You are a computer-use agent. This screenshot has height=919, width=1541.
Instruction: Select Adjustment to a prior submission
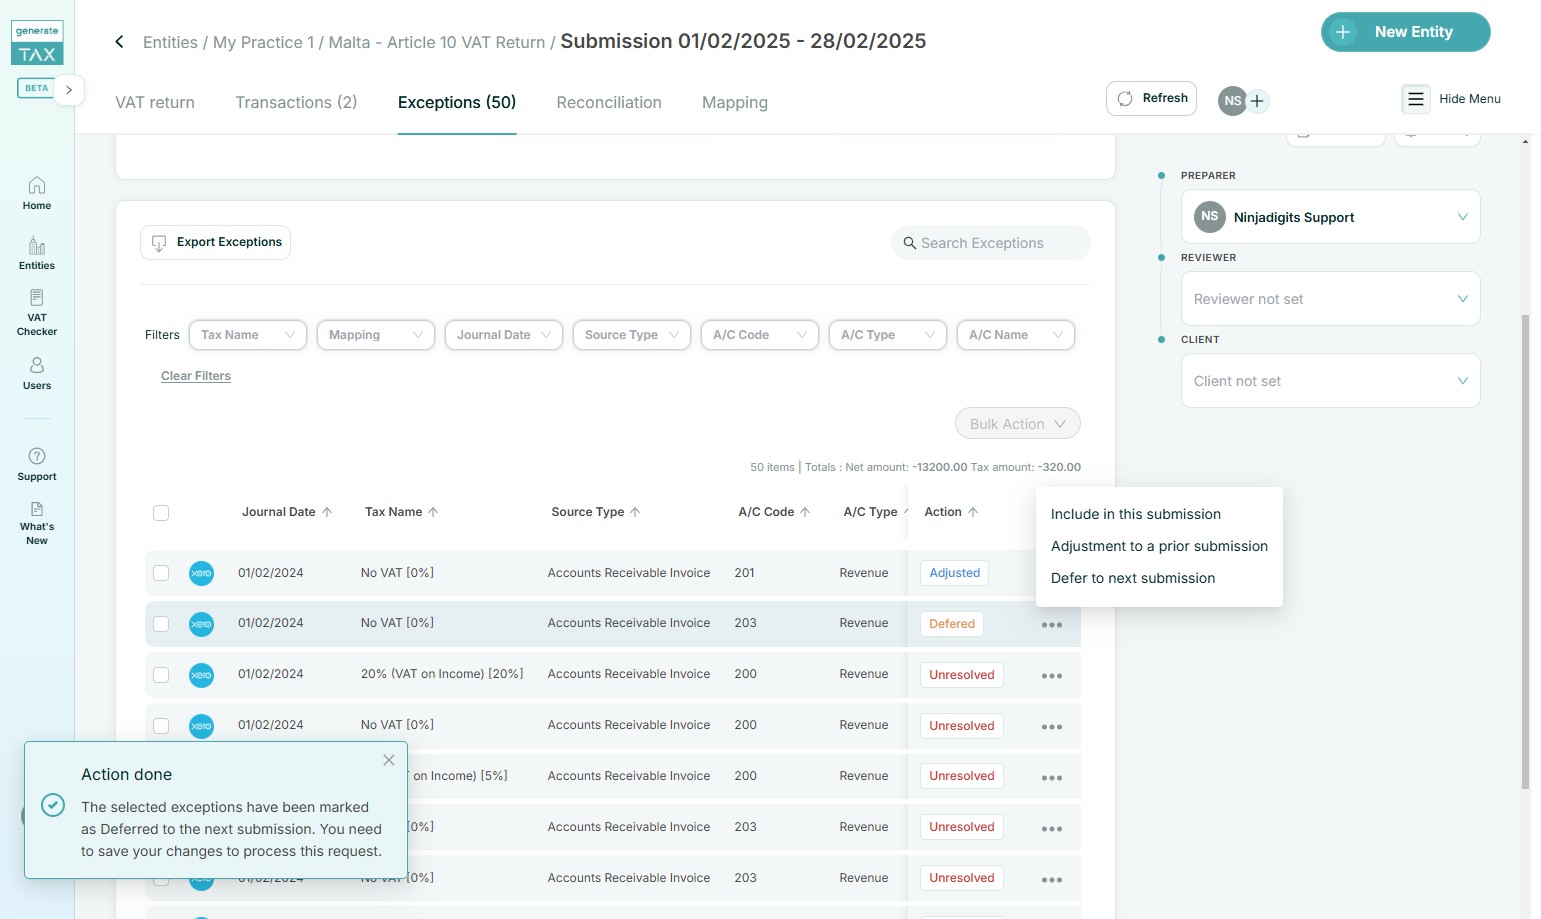tap(1159, 546)
